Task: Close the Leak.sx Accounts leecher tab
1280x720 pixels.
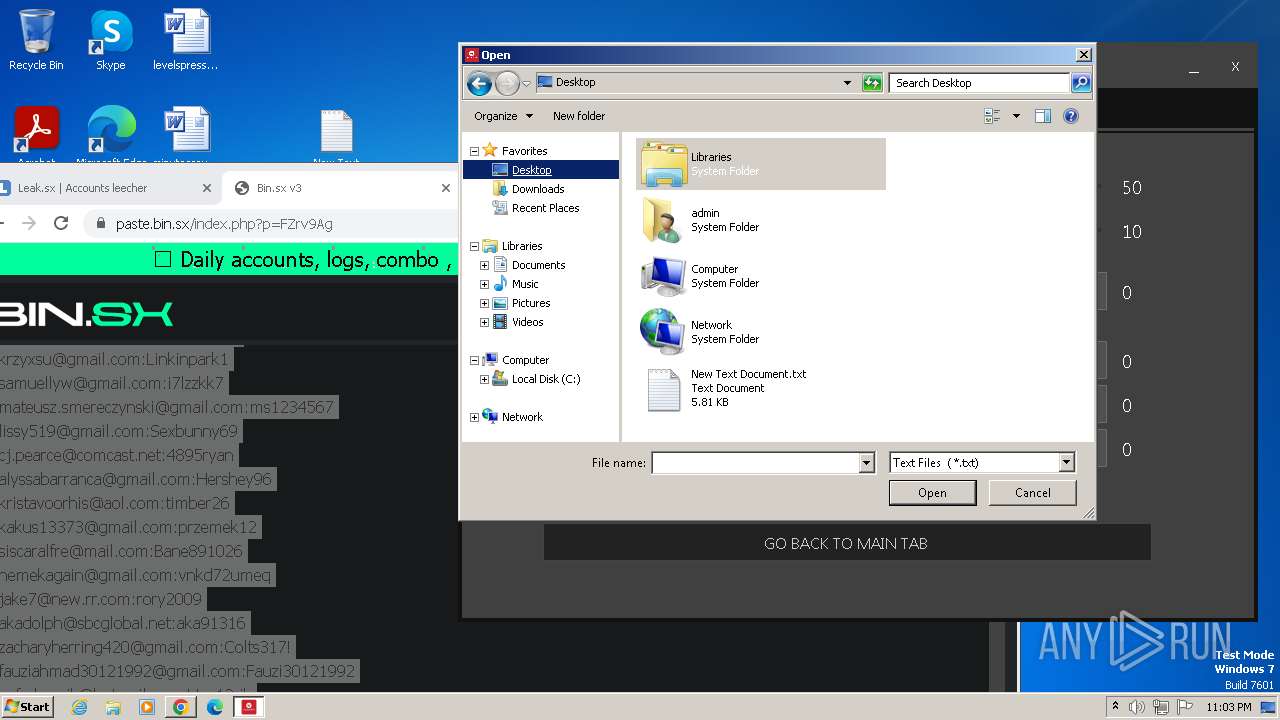Action: click(x=207, y=188)
